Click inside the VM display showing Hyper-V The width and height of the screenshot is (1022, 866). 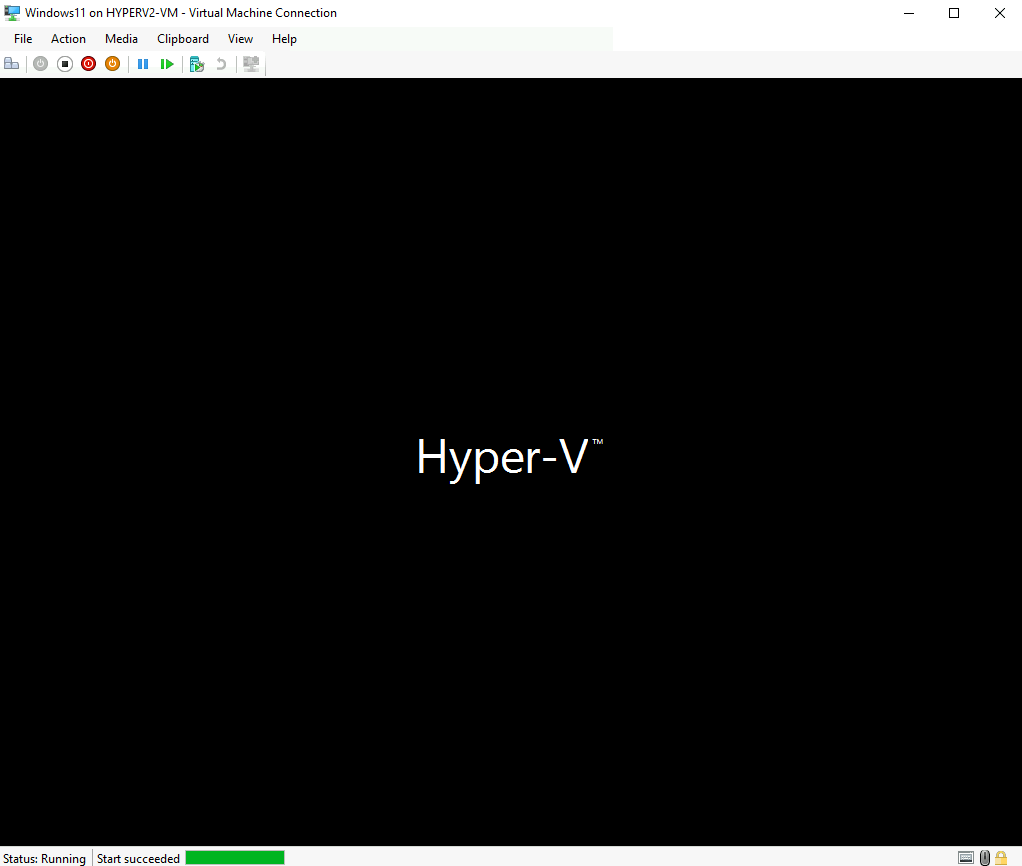(511, 461)
